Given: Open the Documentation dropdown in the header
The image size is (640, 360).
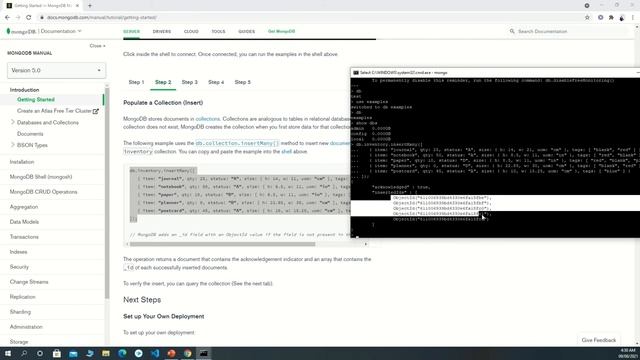Looking at the screenshot, I should [x=61, y=31].
